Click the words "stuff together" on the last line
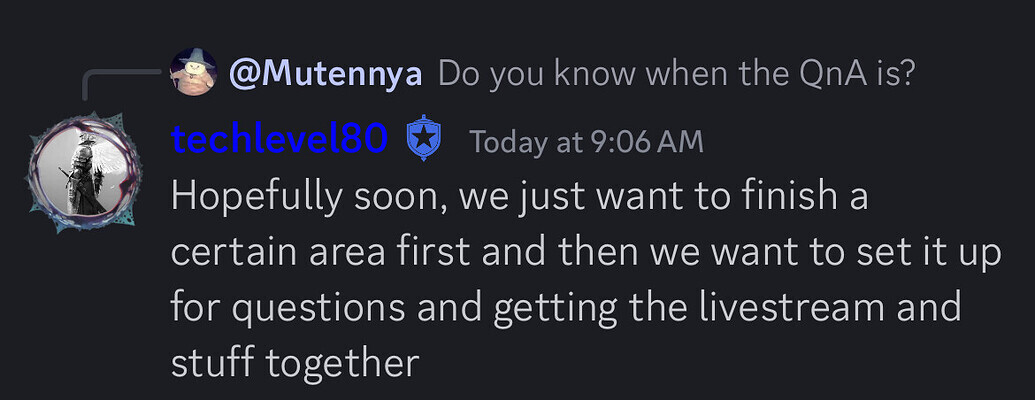This screenshot has width=1035, height=400. pos(294,362)
